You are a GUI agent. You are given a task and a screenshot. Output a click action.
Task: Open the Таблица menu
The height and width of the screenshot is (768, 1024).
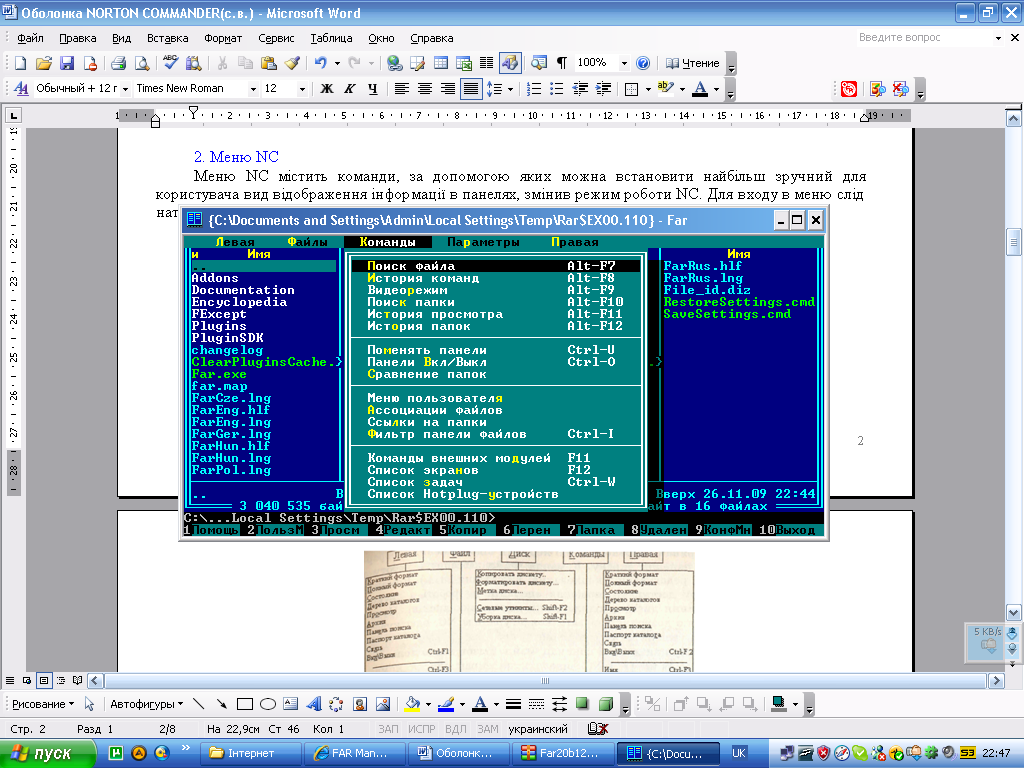(331, 38)
